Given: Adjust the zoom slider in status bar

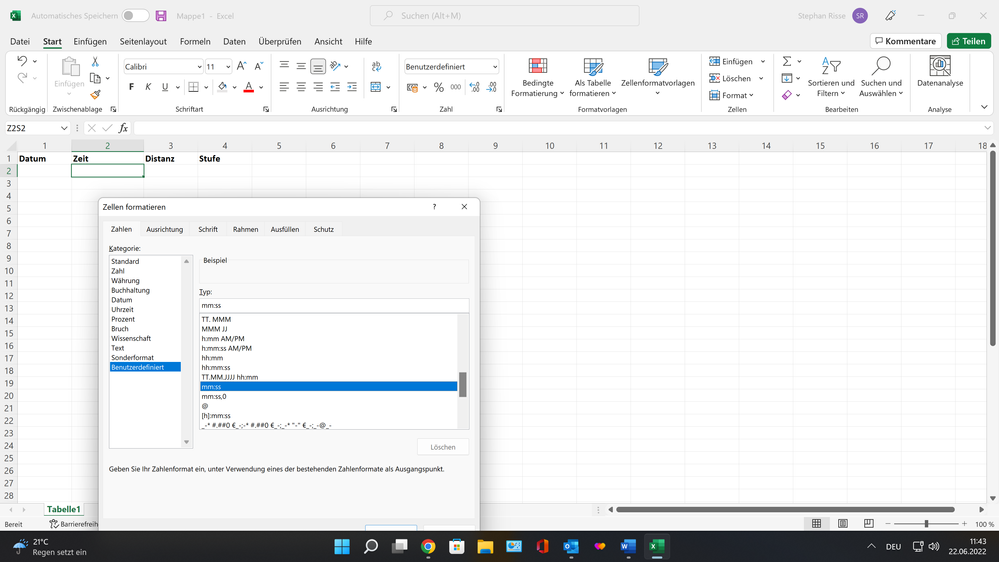Looking at the screenshot, I should point(926,524).
